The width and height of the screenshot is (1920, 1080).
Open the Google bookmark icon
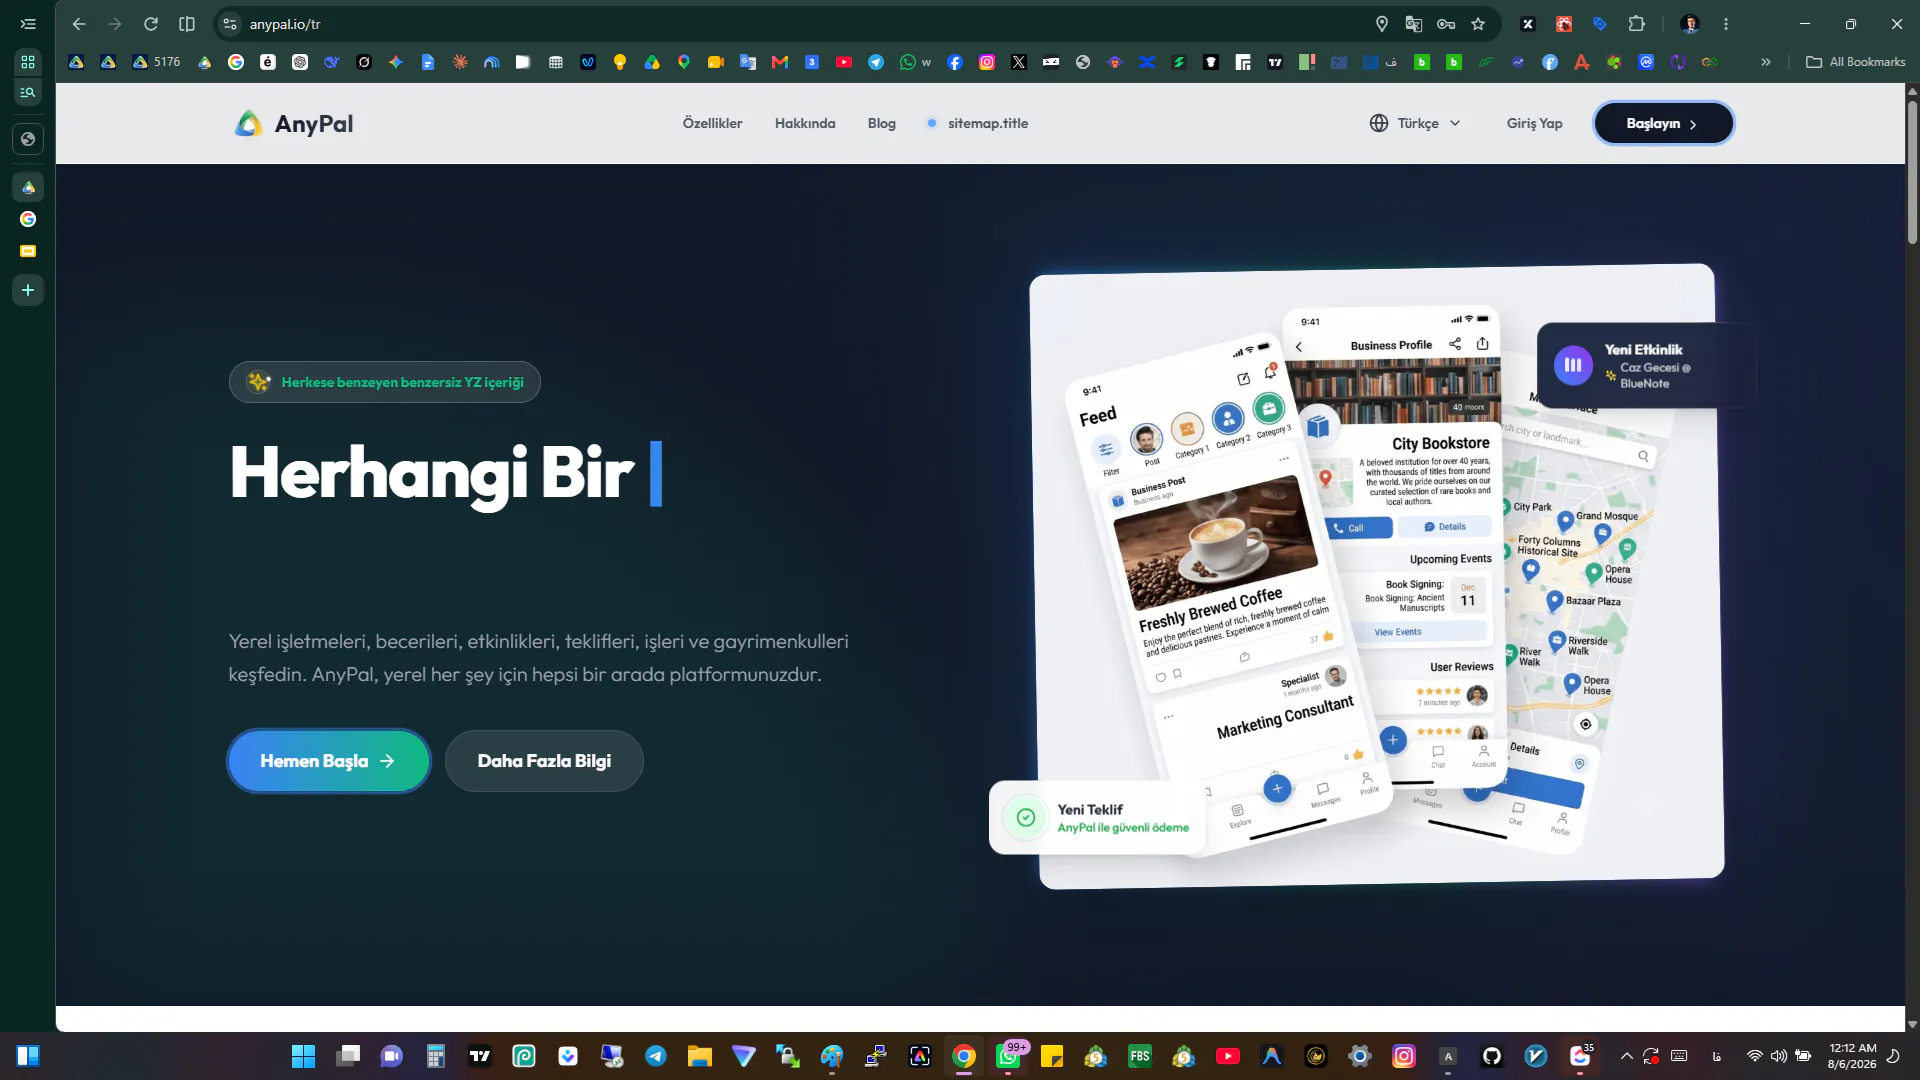coord(236,62)
